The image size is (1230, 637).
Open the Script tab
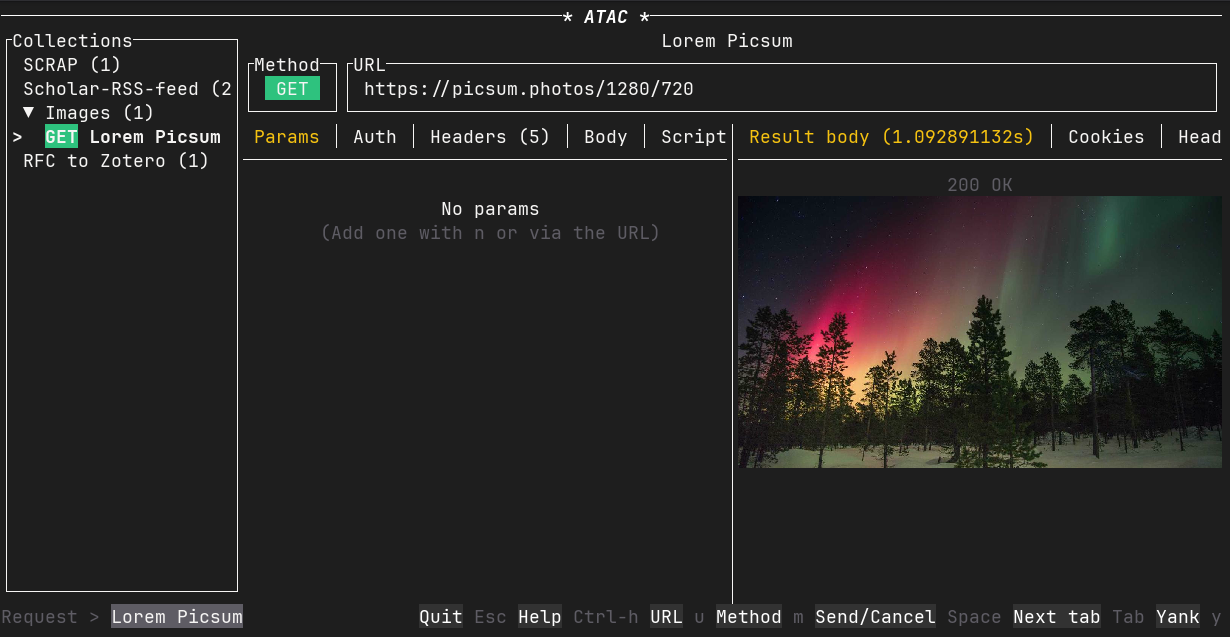tap(694, 137)
